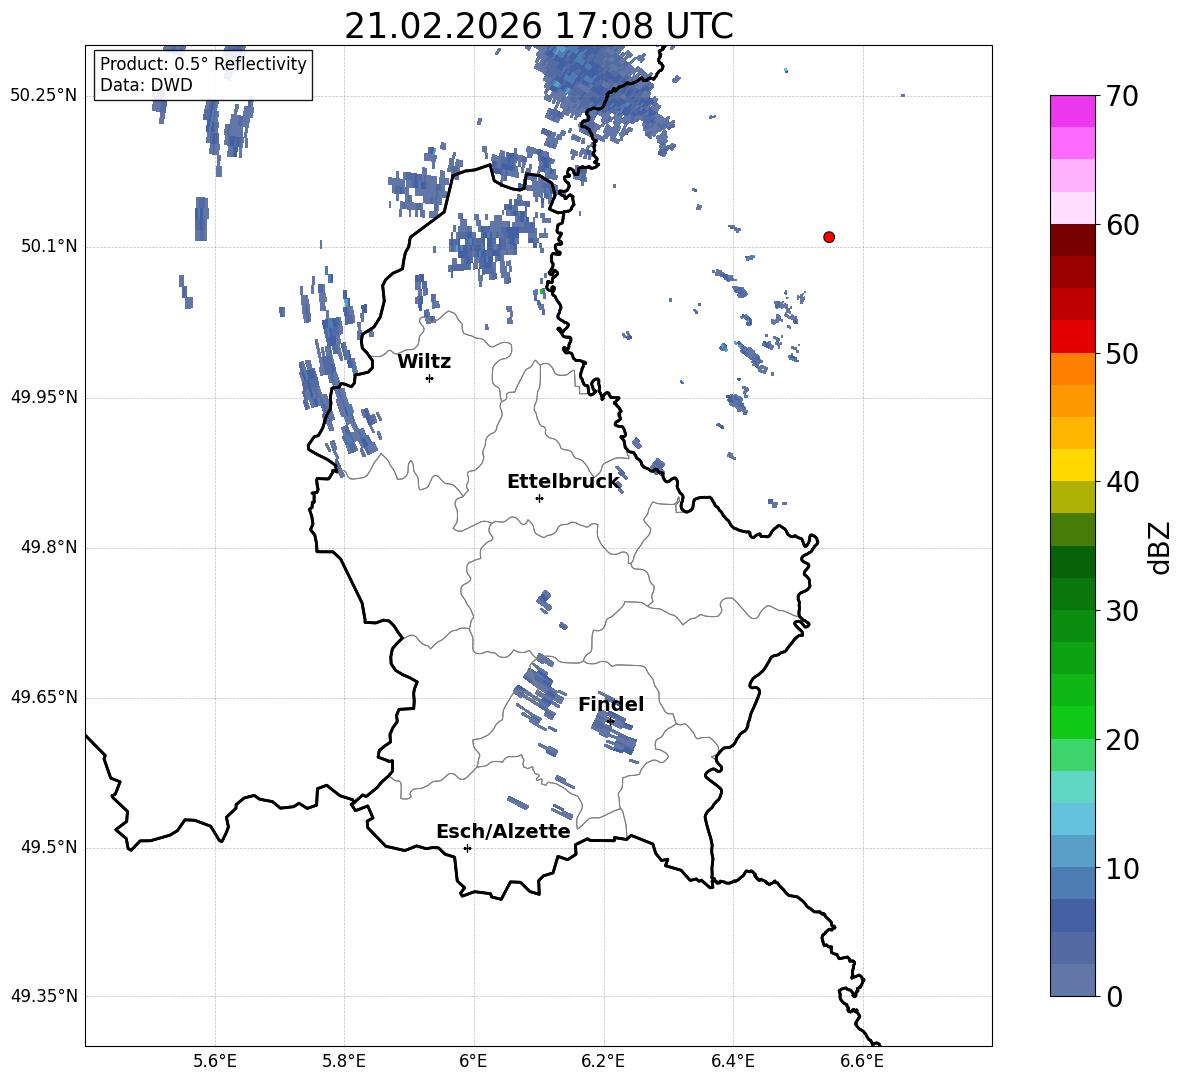Viewport: 1184px width, 1081px height.
Task: Click the 30 label on the colorbar
Action: click(1122, 610)
